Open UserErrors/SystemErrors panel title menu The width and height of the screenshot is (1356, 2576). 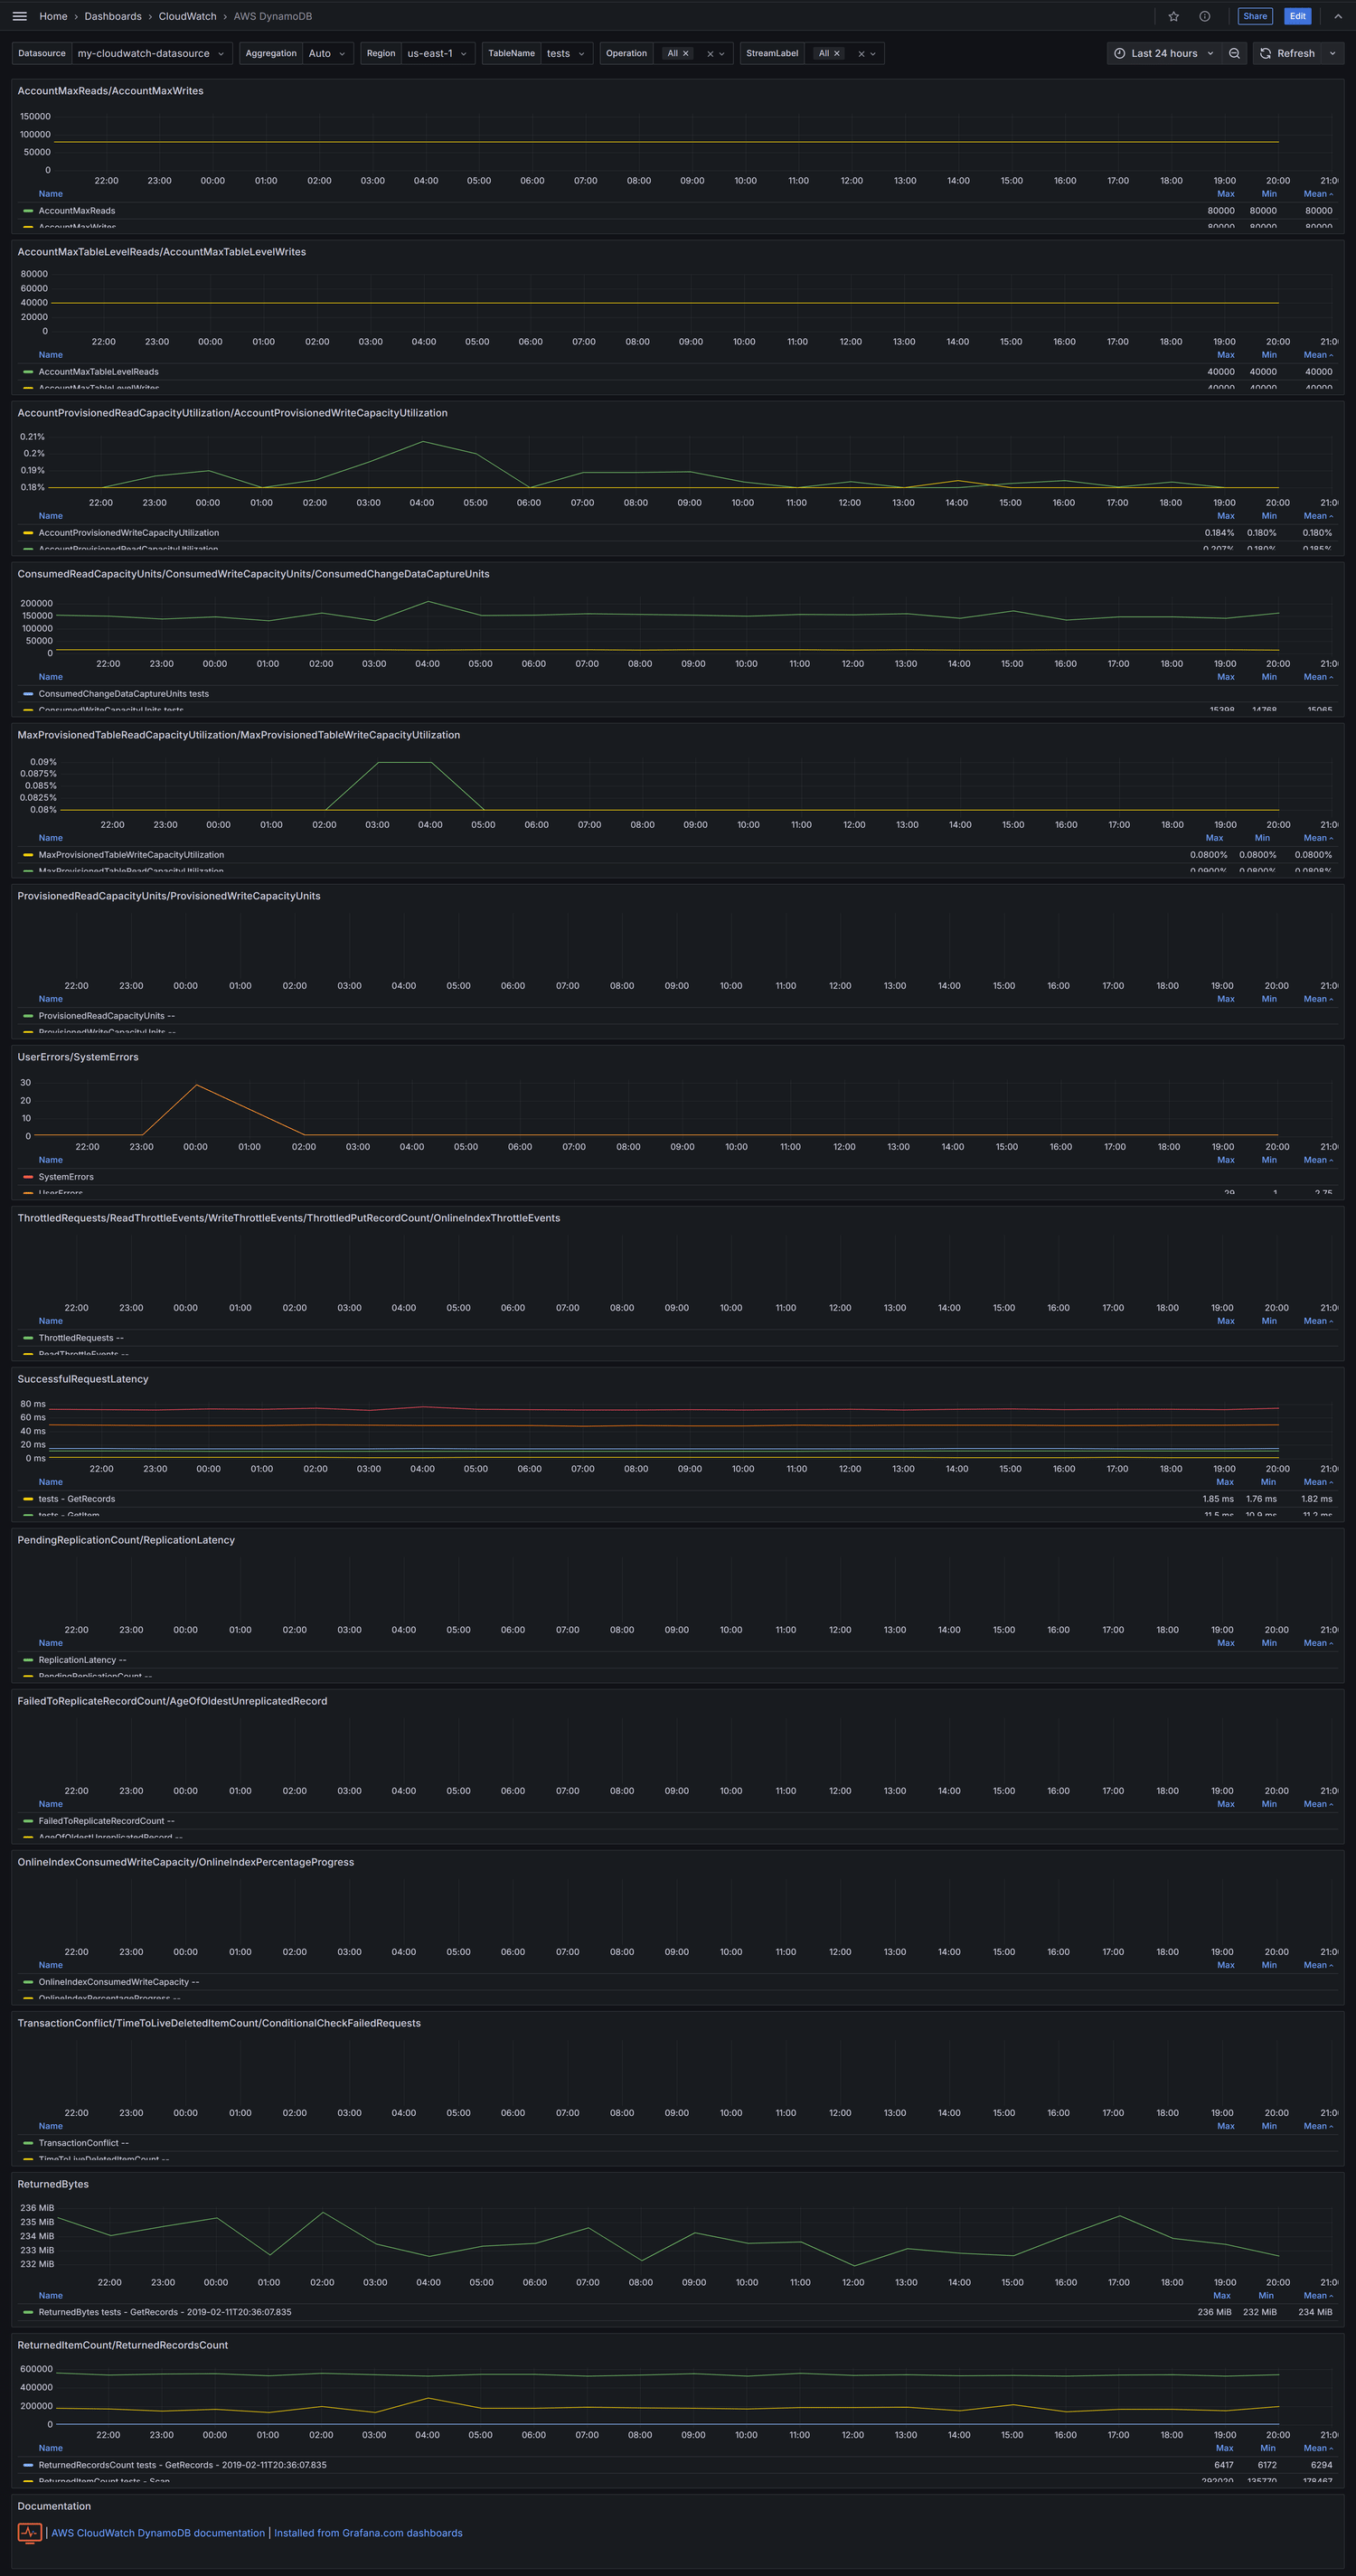78,1057
